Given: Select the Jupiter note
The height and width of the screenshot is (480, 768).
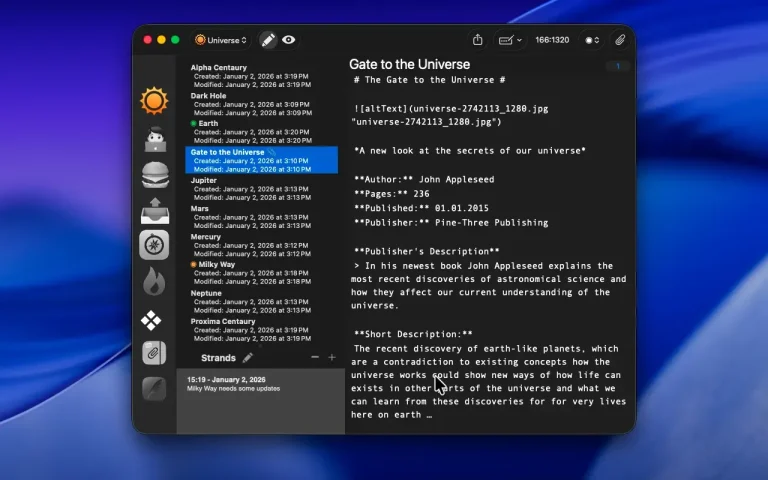Looking at the screenshot, I should pyautogui.click(x=262, y=189).
